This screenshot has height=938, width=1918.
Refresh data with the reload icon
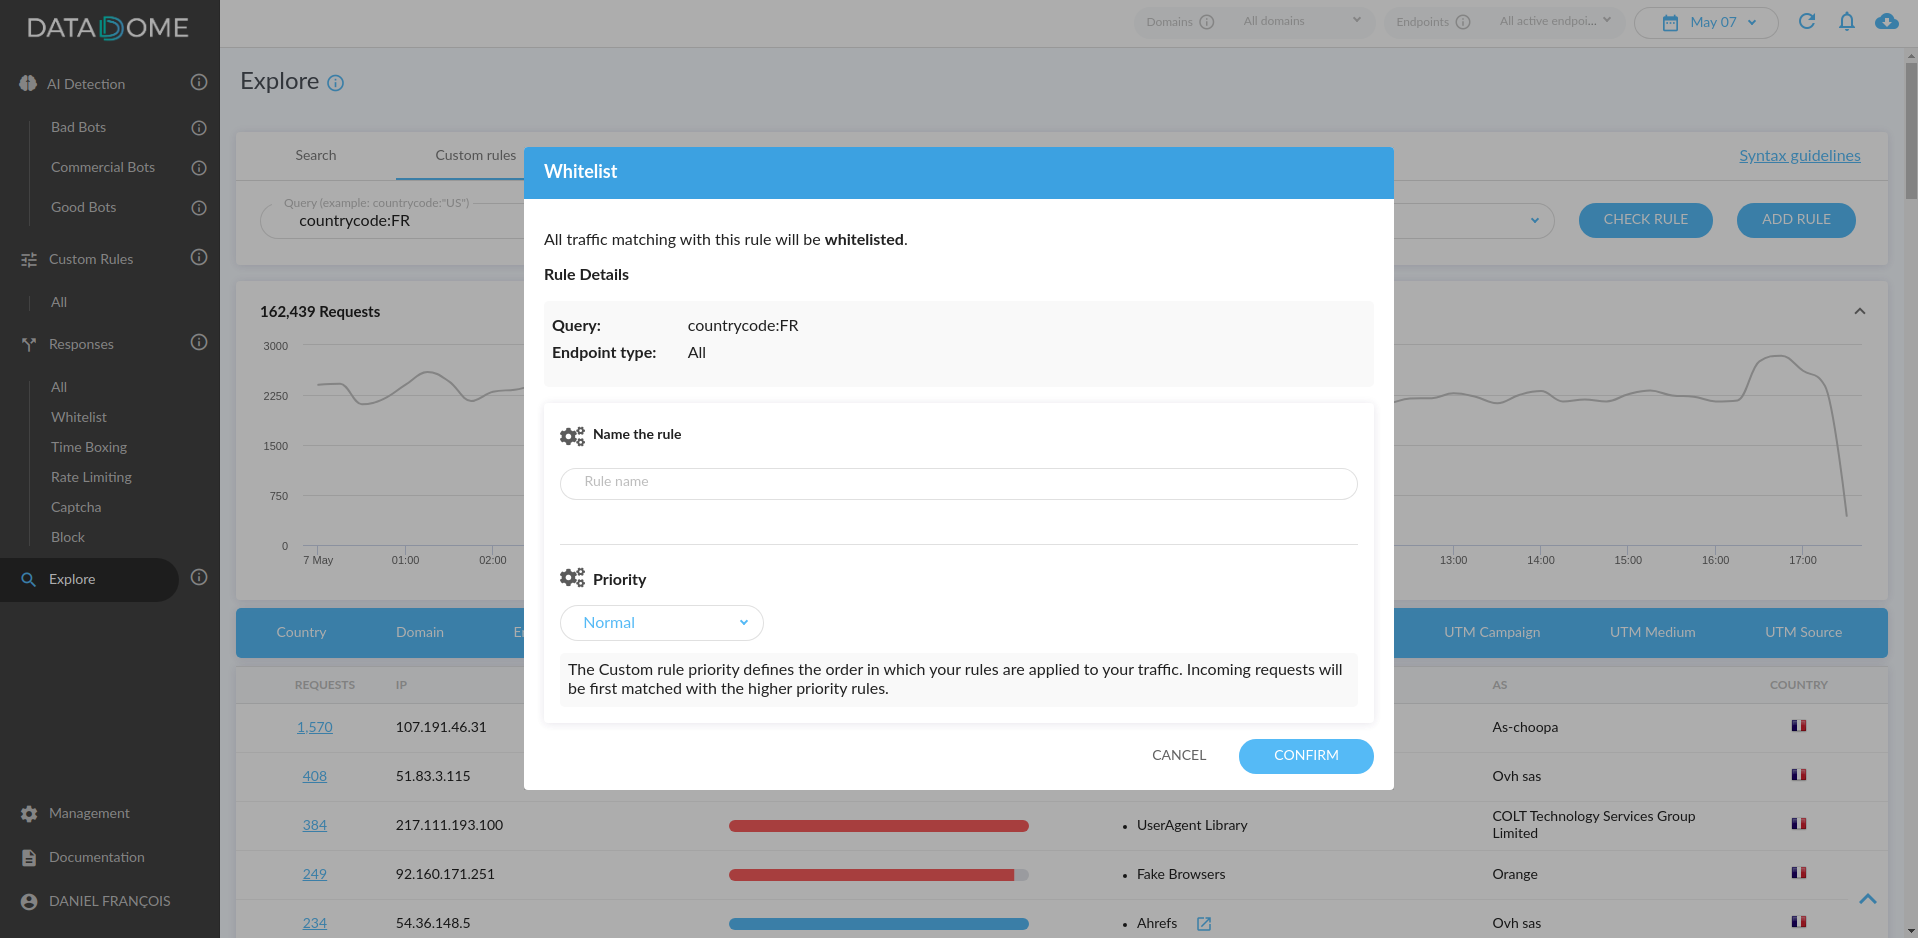1807,21
